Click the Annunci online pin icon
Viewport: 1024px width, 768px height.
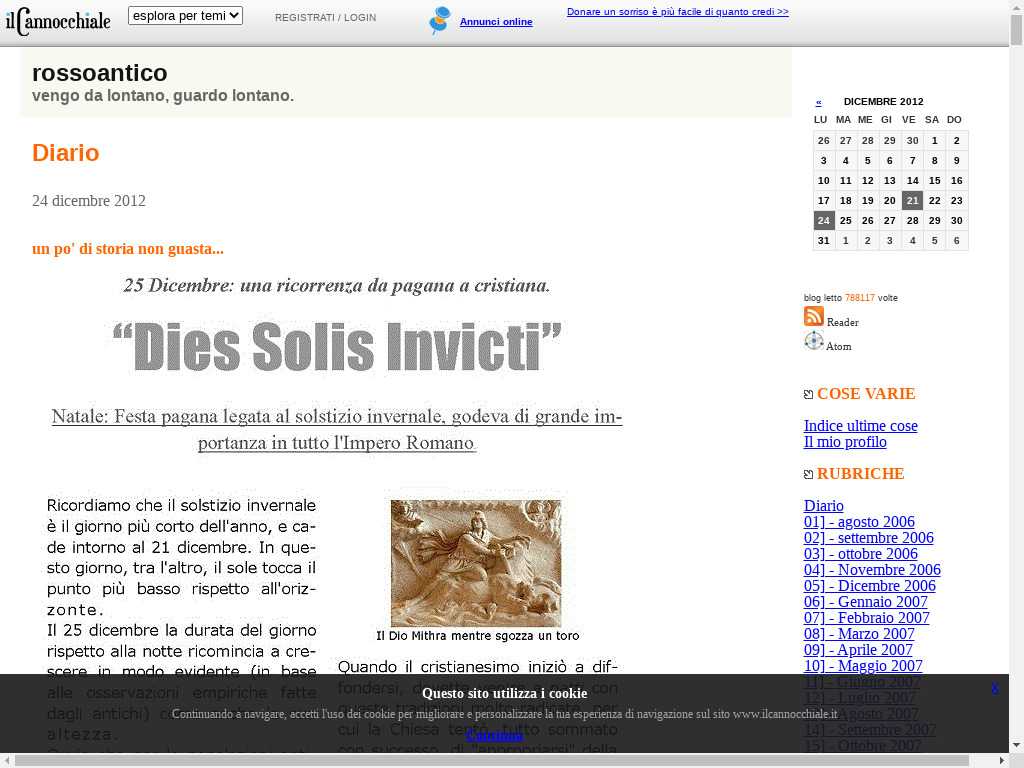click(439, 21)
